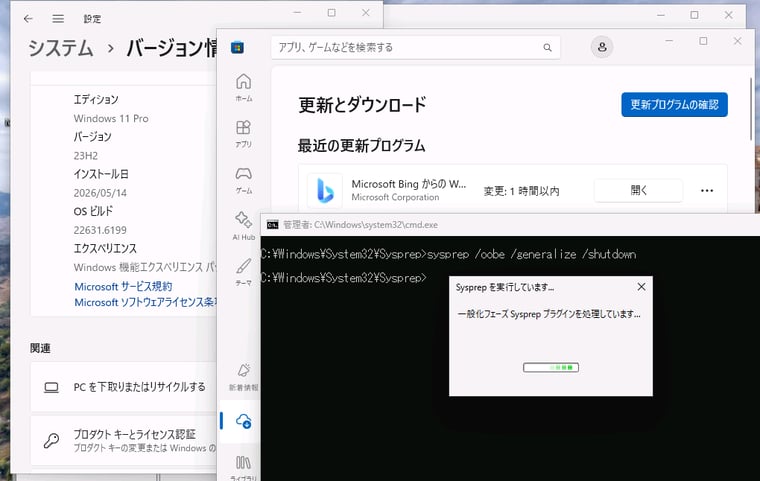Viewport: 760px width, 481px height.
Task: Click the laptop icon for PC recycle
Action: tap(51, 387)
